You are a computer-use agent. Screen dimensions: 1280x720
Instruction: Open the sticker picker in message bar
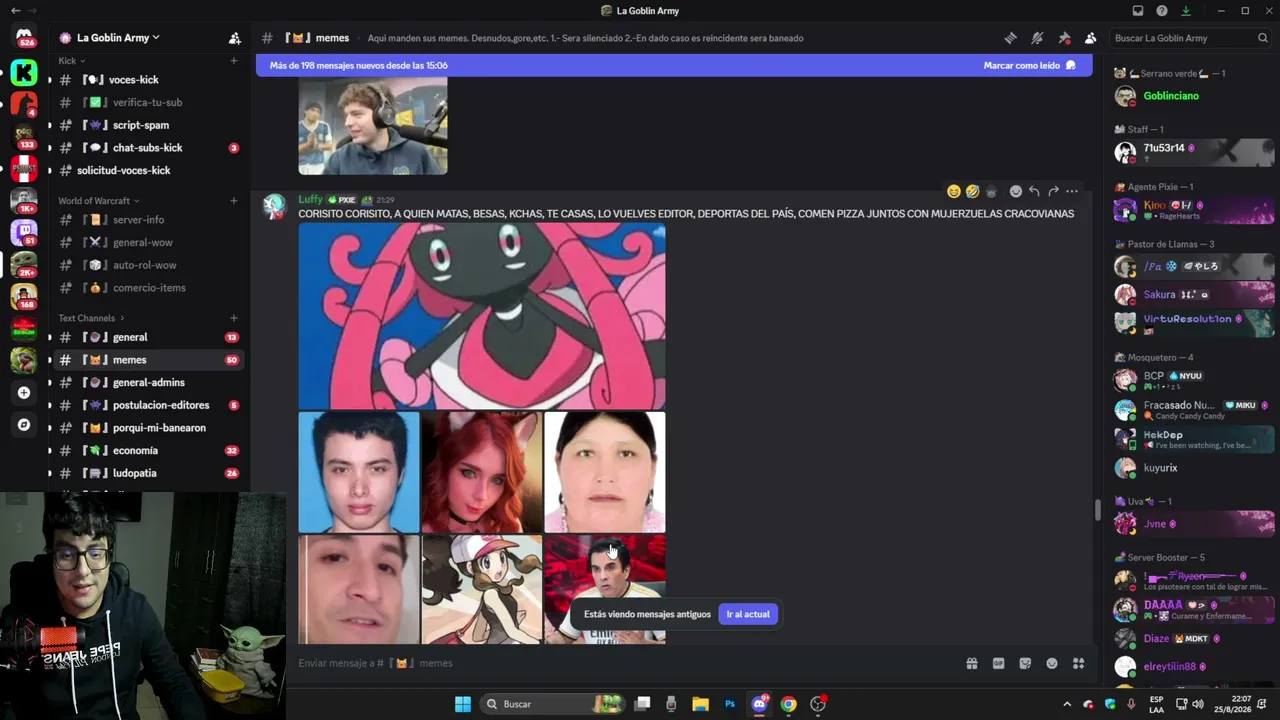(x=1025, y=663)
